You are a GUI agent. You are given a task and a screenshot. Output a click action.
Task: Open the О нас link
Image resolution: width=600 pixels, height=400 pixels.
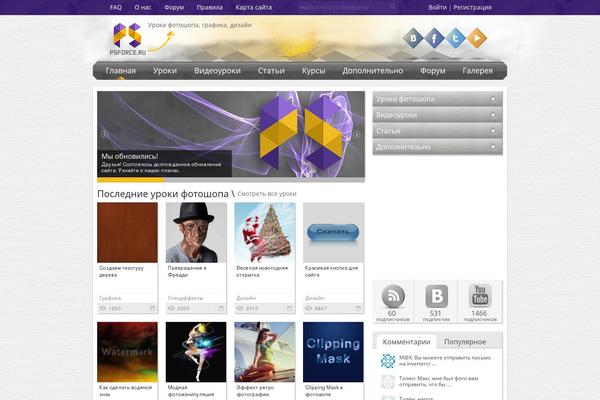(x=143, y=7)
